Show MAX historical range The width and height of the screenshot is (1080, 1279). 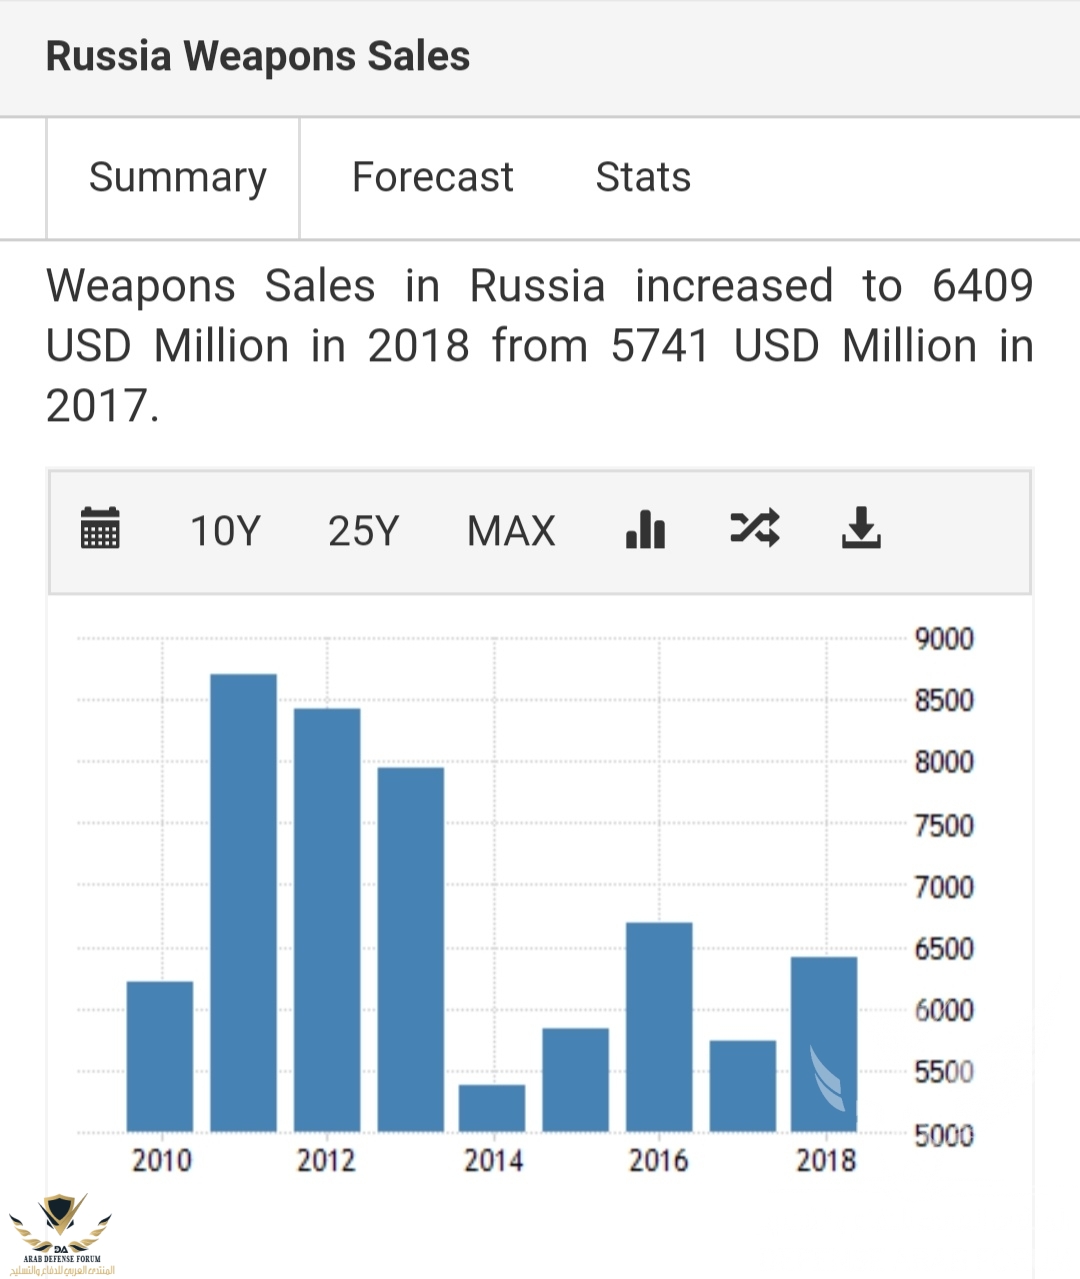click(x=511, y=531)
